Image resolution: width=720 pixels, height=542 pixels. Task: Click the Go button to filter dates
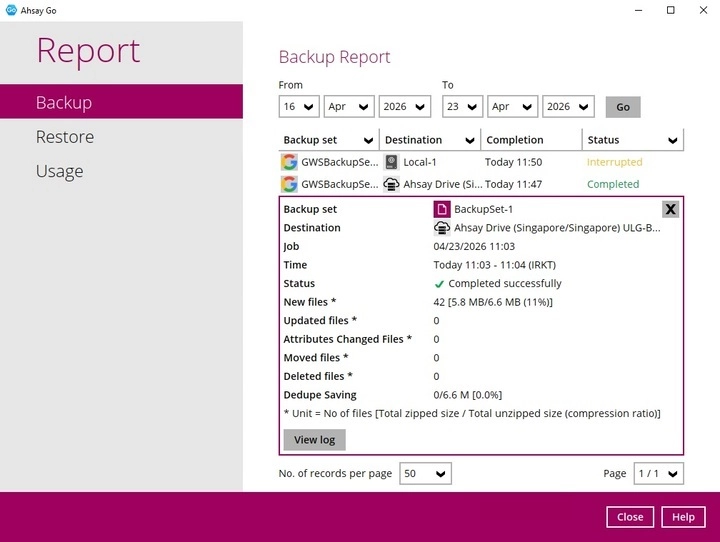(x=623, y=107)
